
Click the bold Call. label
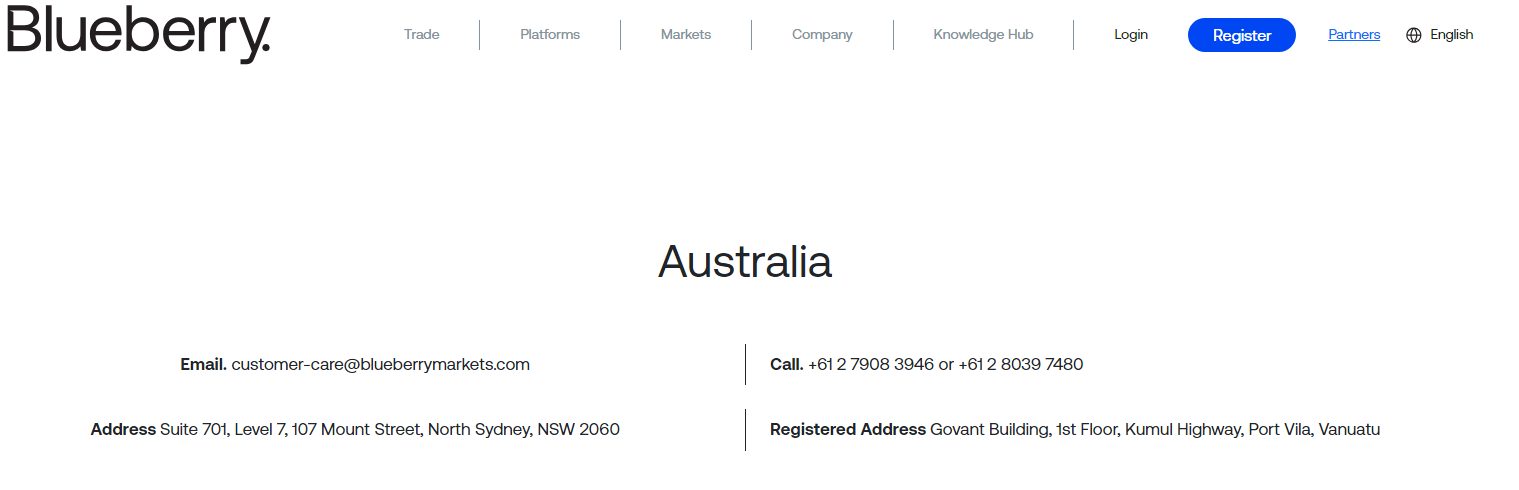[787, 364]
